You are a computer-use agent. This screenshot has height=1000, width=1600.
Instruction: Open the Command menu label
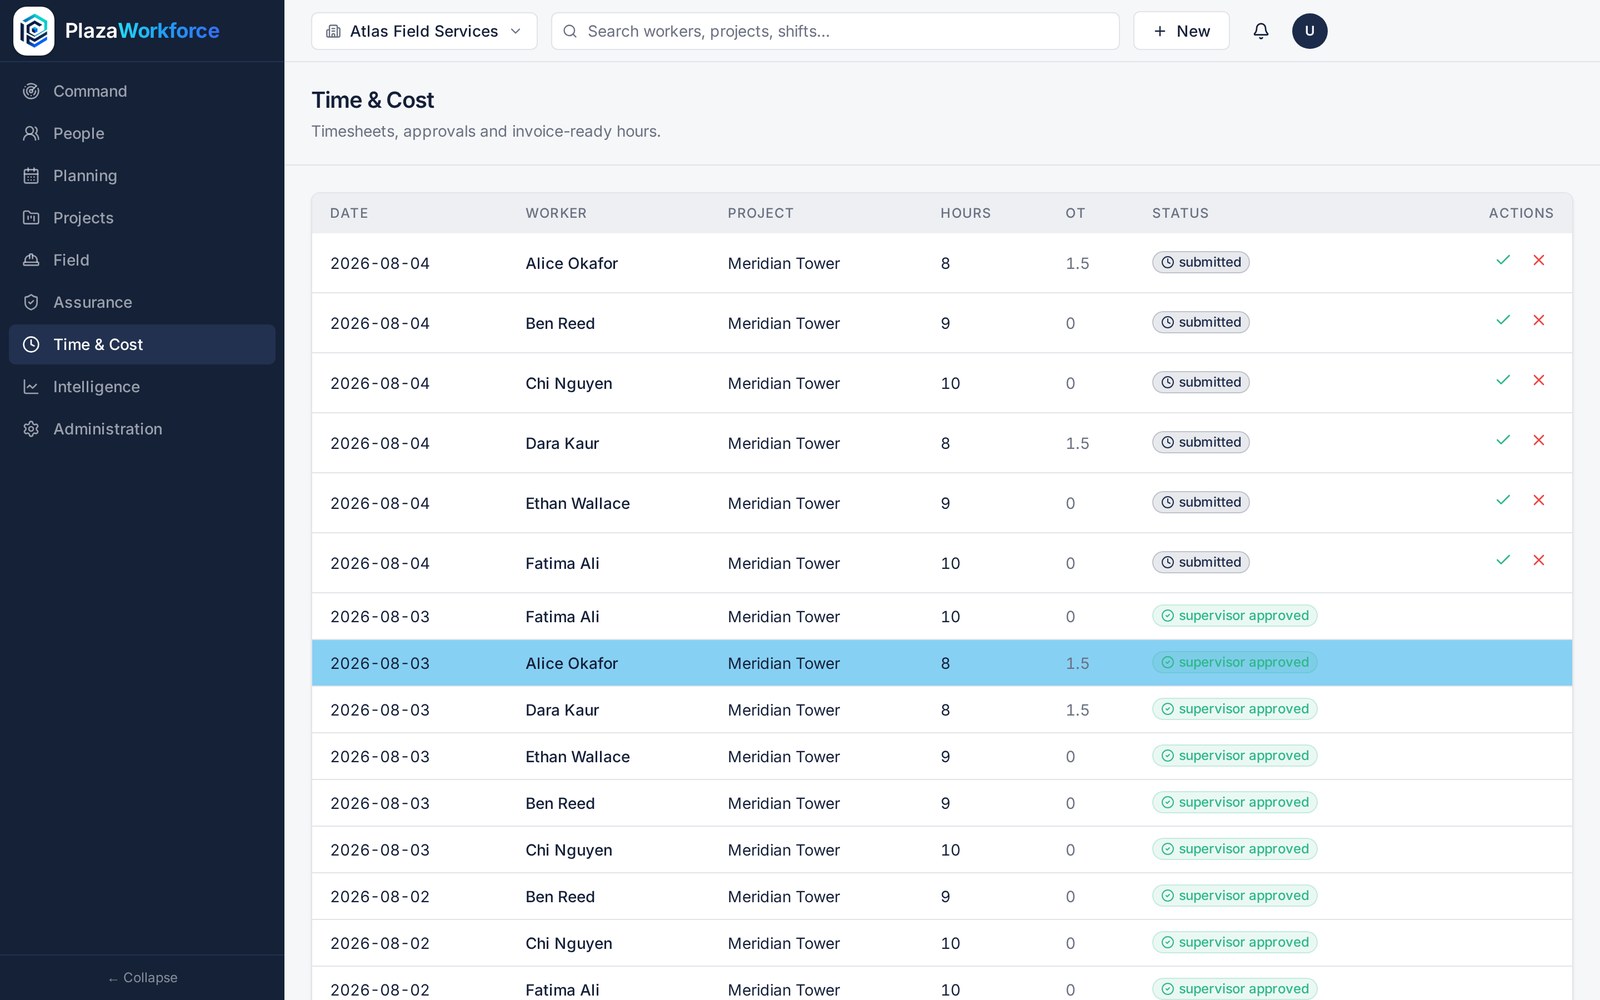tap(90, 91)
